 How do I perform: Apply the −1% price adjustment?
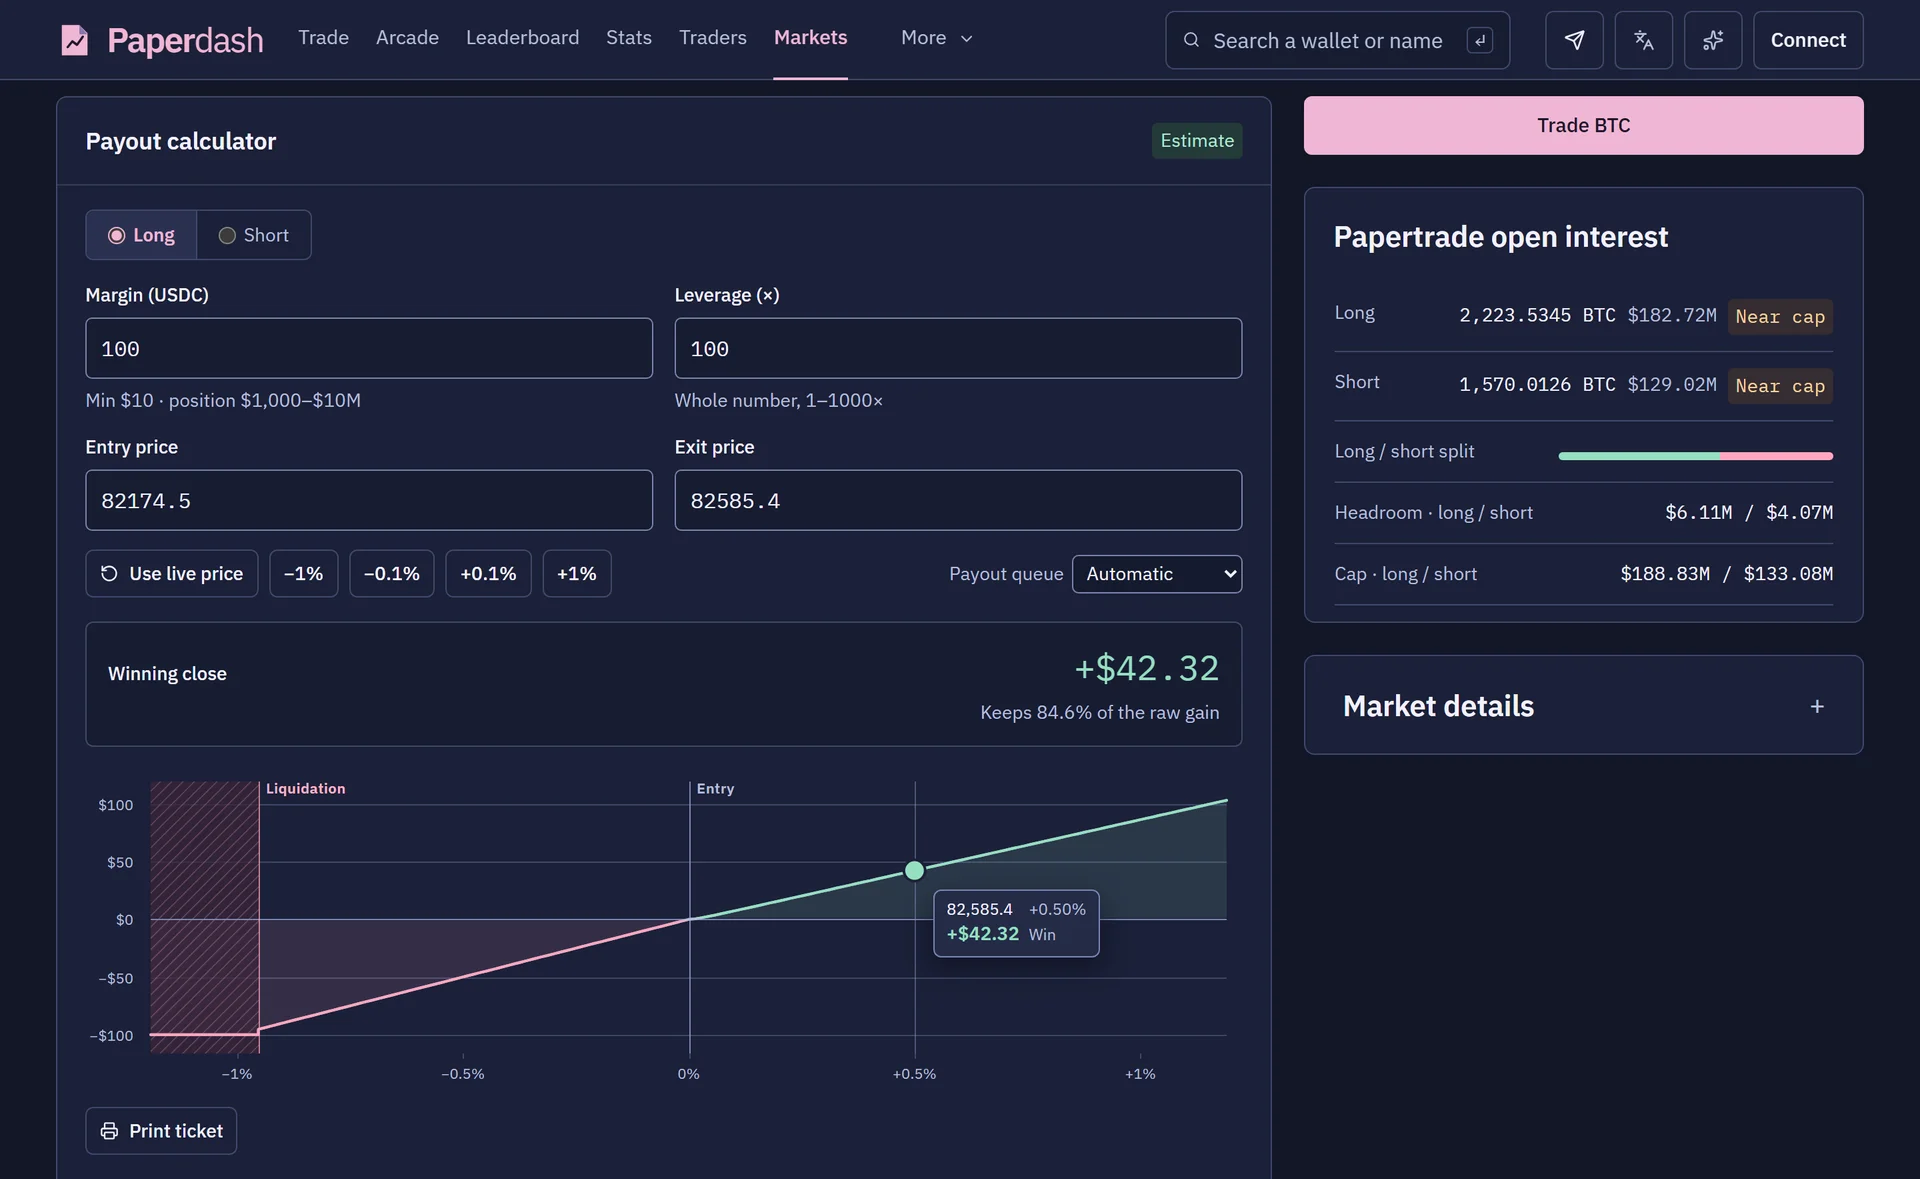(x=303, y=573)
